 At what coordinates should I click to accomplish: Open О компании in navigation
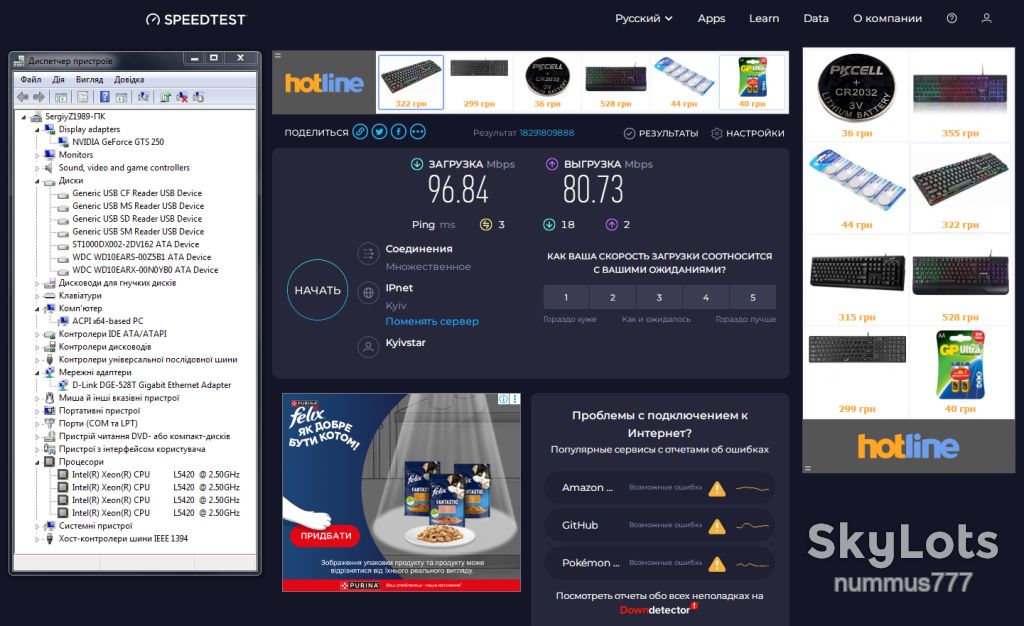click(888, 18)
